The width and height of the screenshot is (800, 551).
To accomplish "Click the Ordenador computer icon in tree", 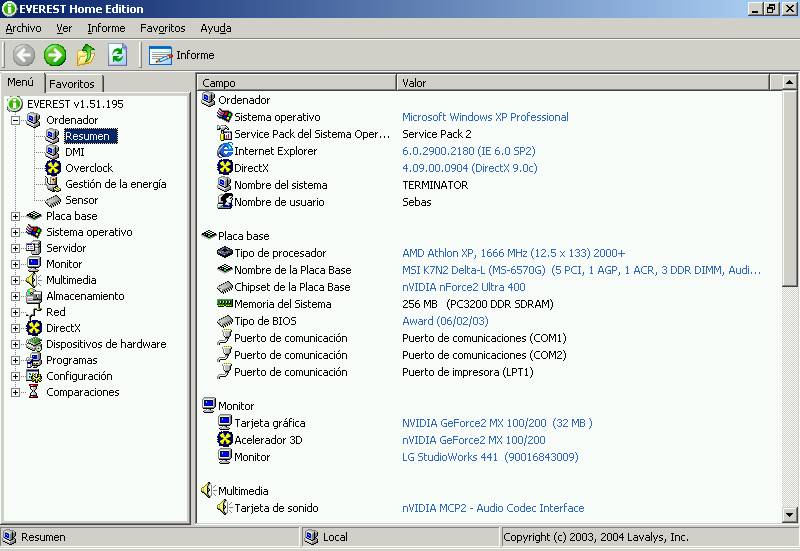I will (33, 120).
